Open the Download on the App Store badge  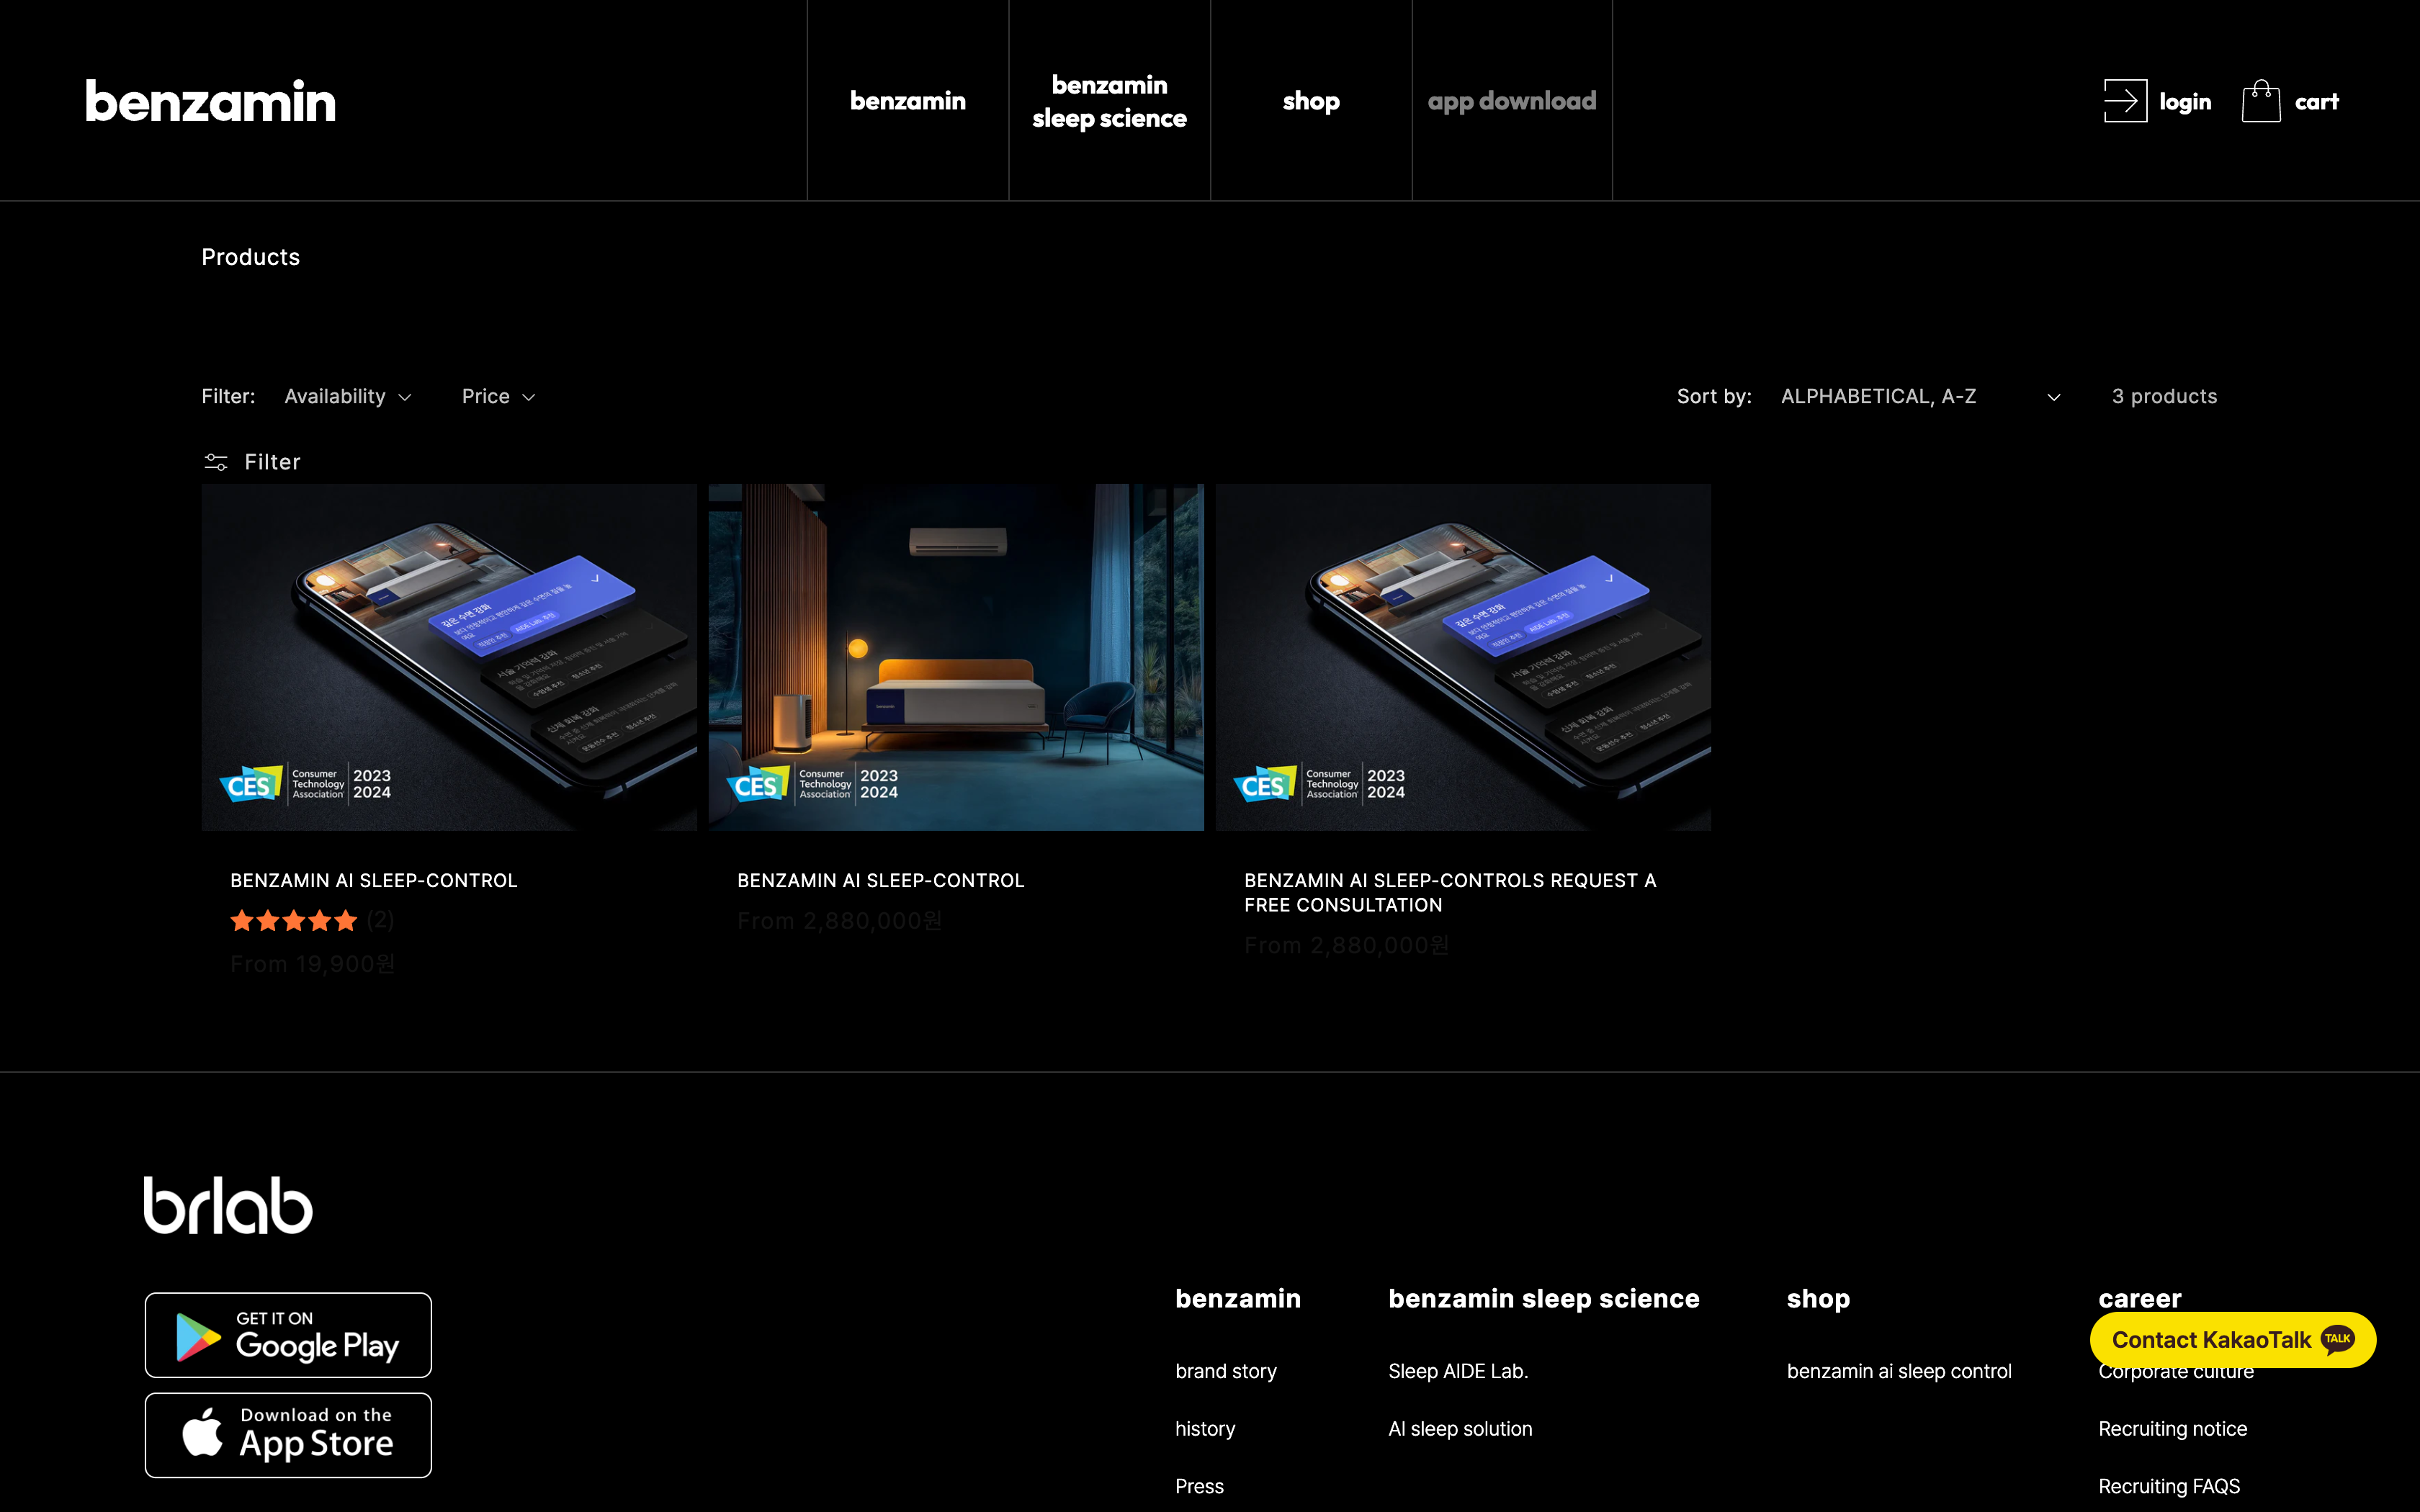tap(288, 1434)
